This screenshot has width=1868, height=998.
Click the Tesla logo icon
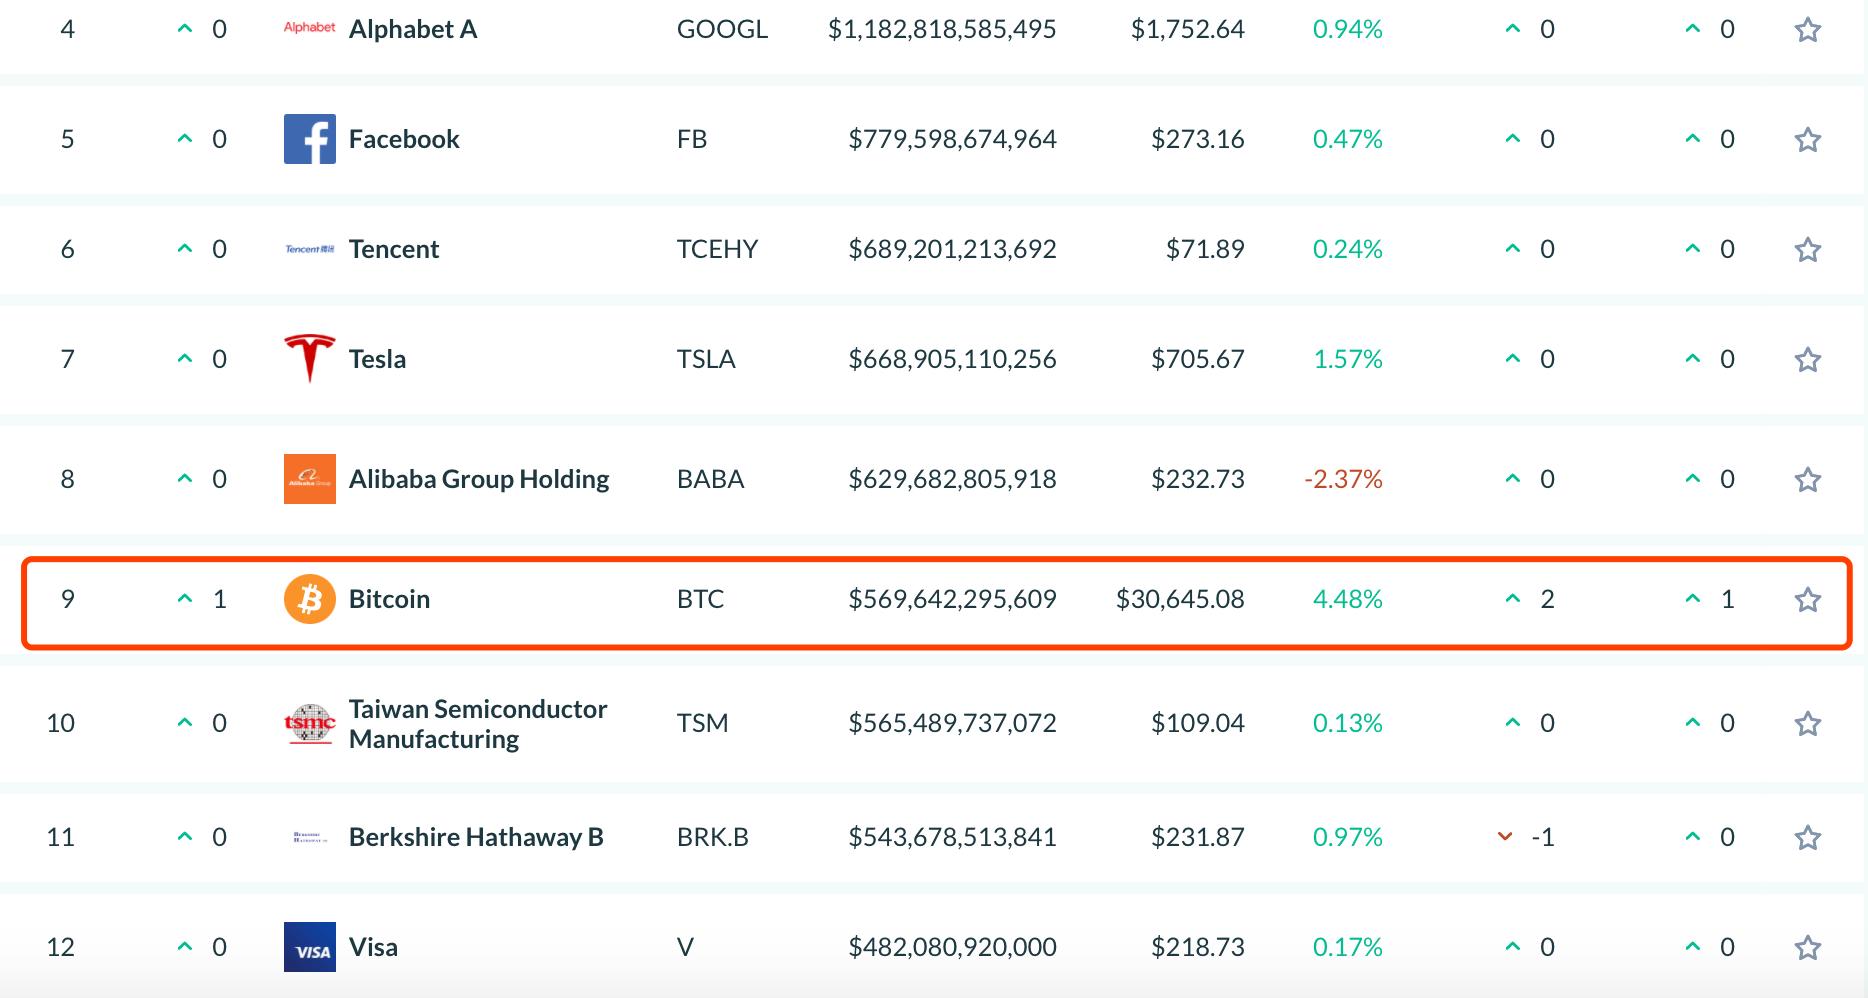(310, 358)
